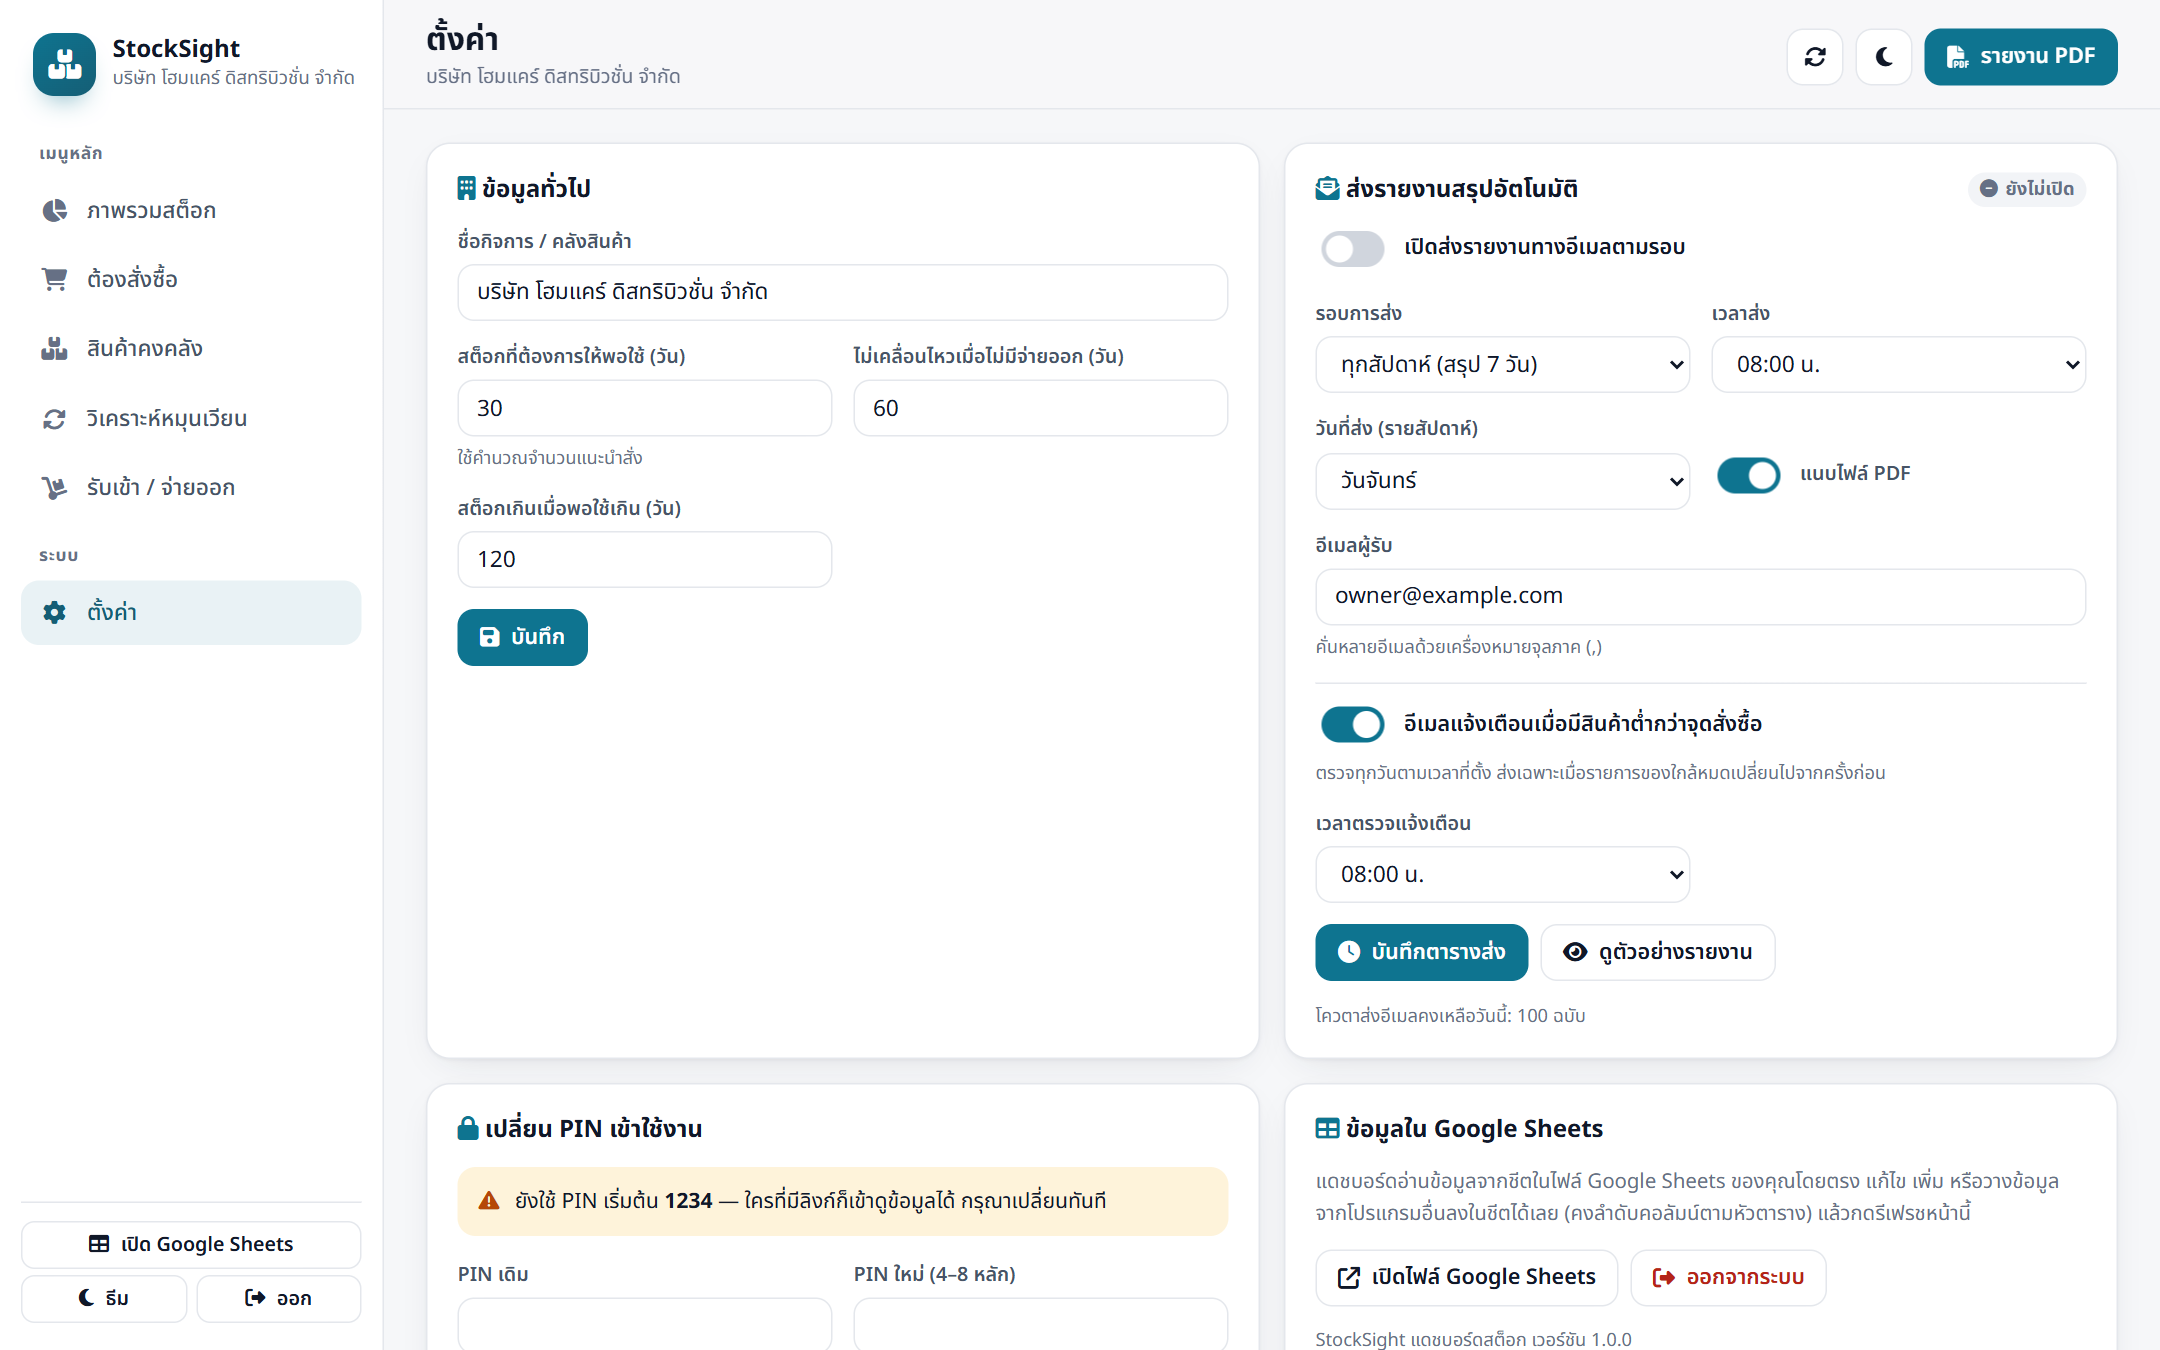Click the StockSight logo icon
The image size is (2160, 1350).
pyautogui.click(x=65, y=64)
